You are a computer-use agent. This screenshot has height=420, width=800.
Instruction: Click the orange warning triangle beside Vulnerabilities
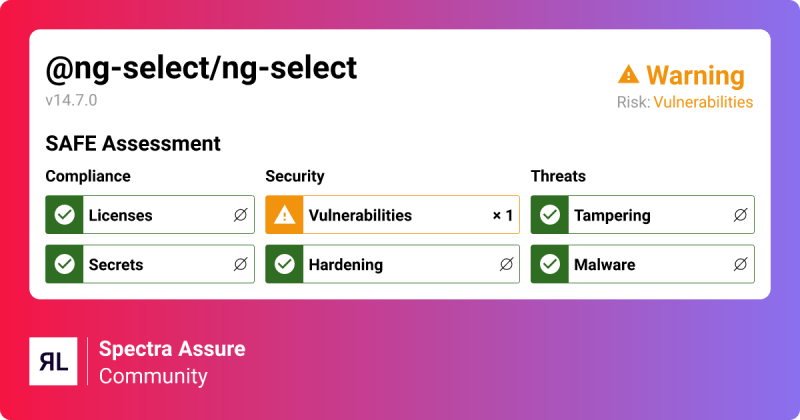[284, 215]
